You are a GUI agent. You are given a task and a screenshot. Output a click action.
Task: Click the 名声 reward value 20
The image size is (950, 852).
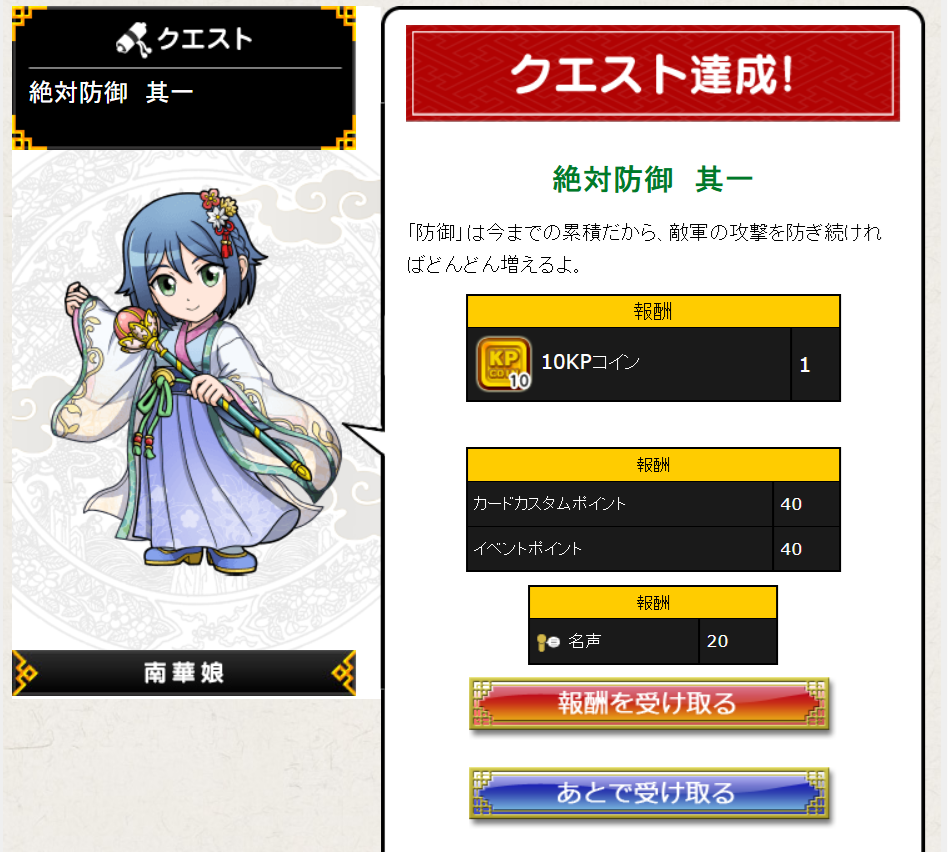717,641
